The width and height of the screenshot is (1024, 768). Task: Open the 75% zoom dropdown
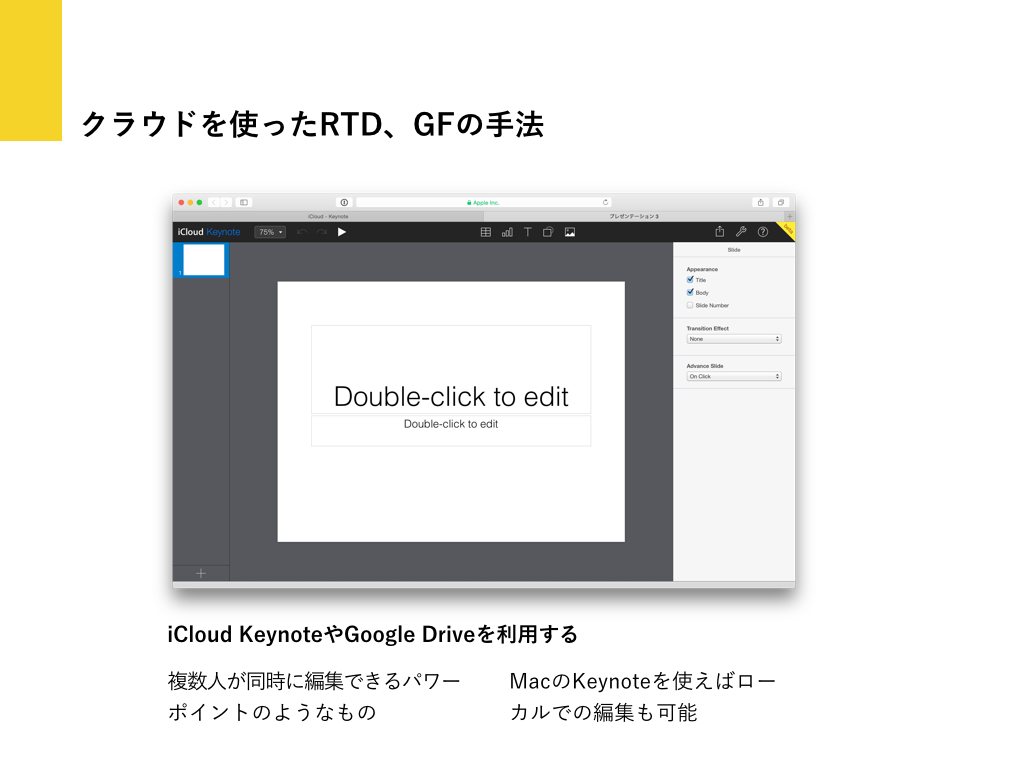[270, 232]
